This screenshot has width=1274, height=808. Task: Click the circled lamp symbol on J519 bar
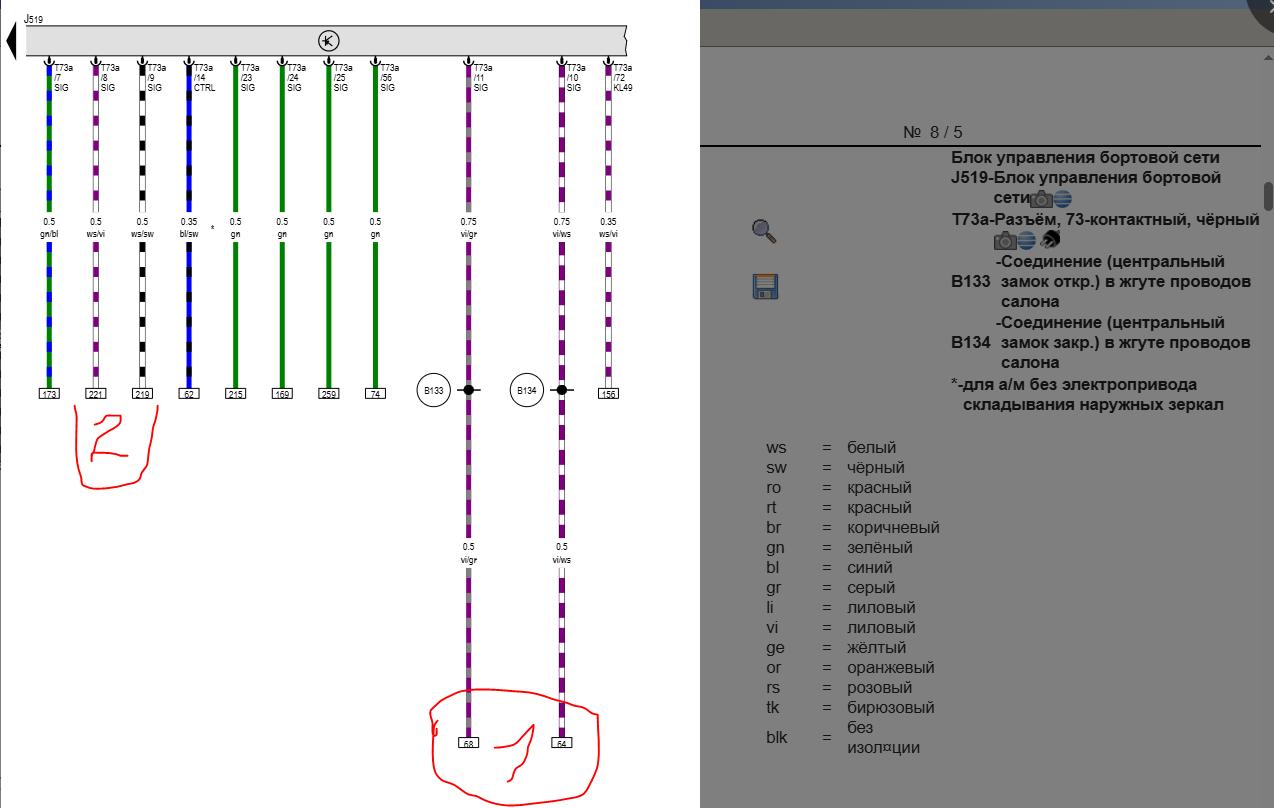coord(329,41)
